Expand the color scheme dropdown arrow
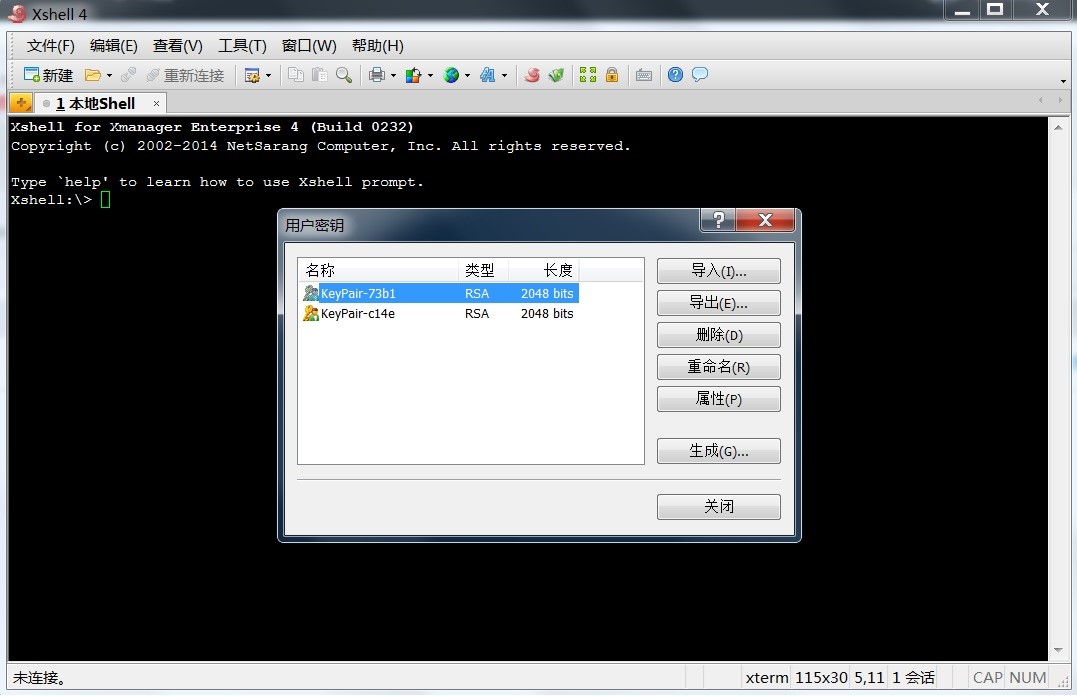Viewport: 1077px width, 696px height. 431,76
